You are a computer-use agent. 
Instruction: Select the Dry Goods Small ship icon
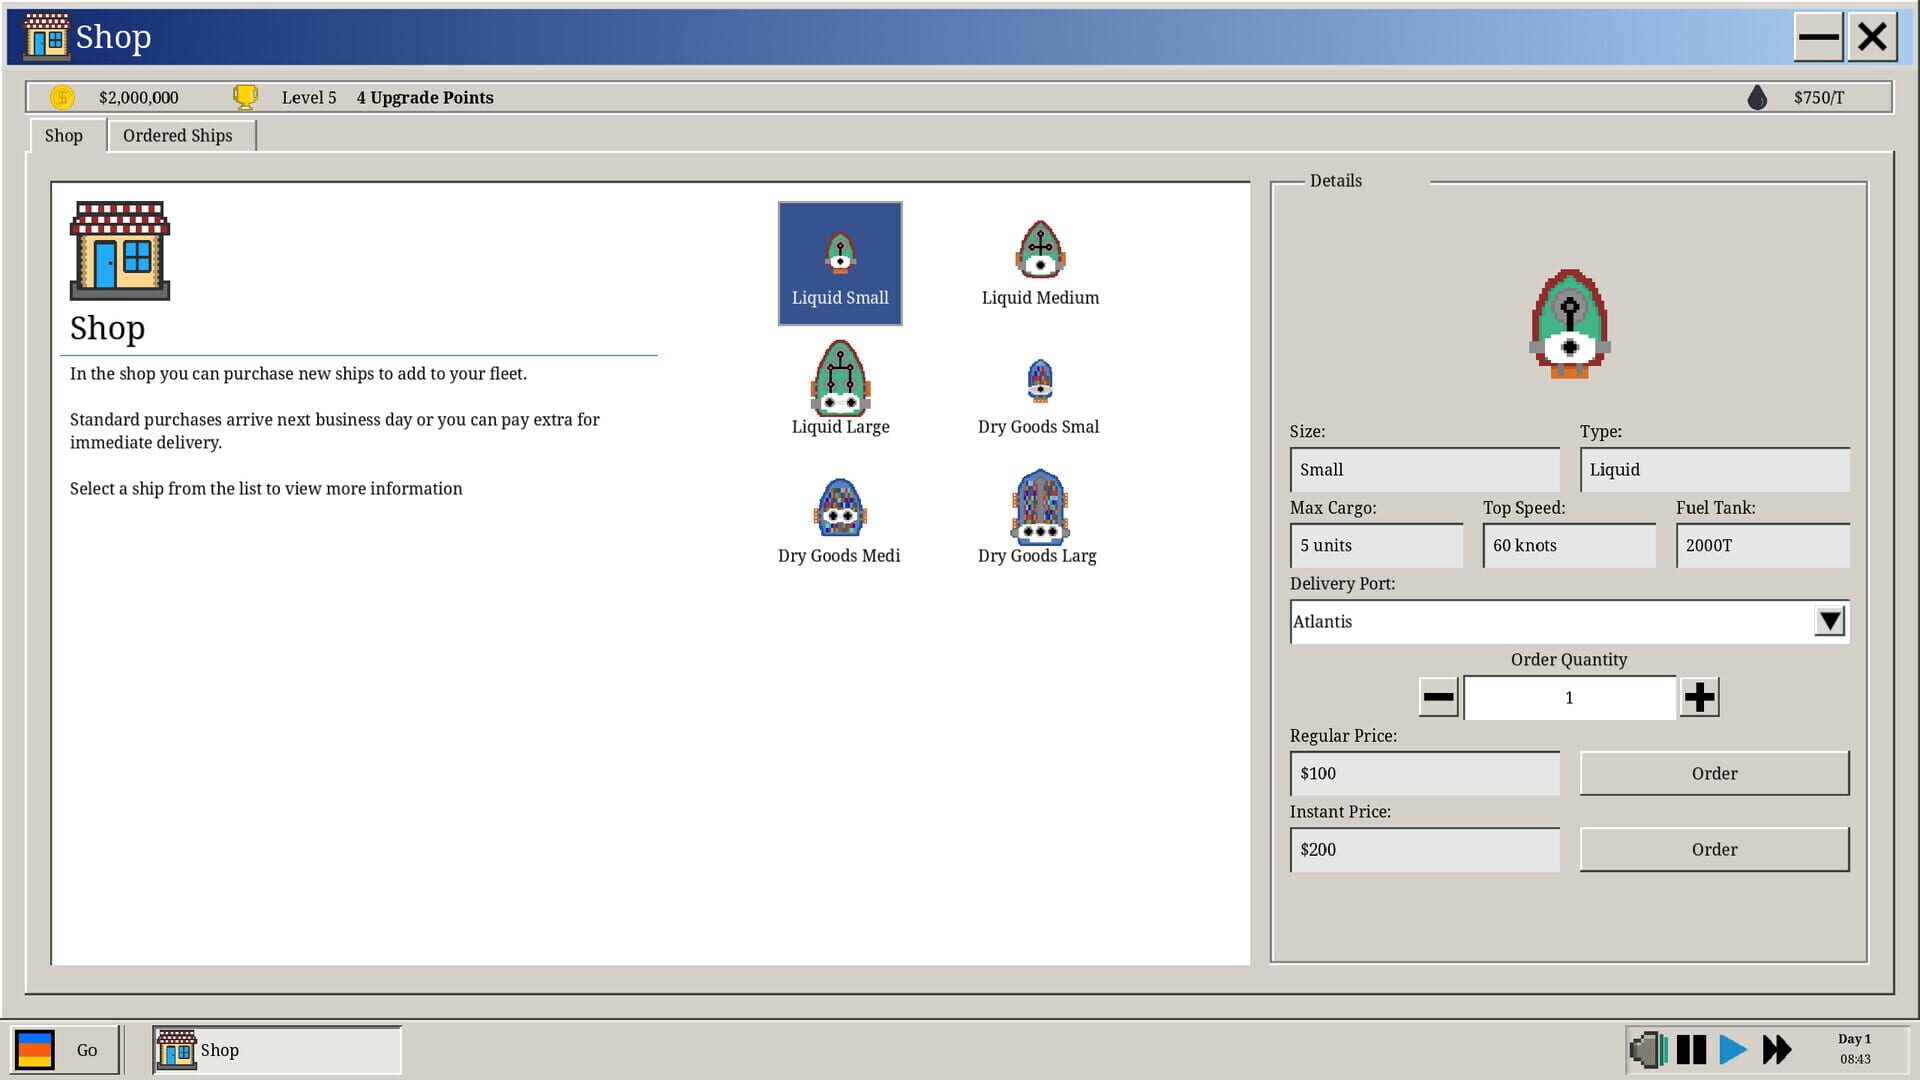pos(1039,381)
